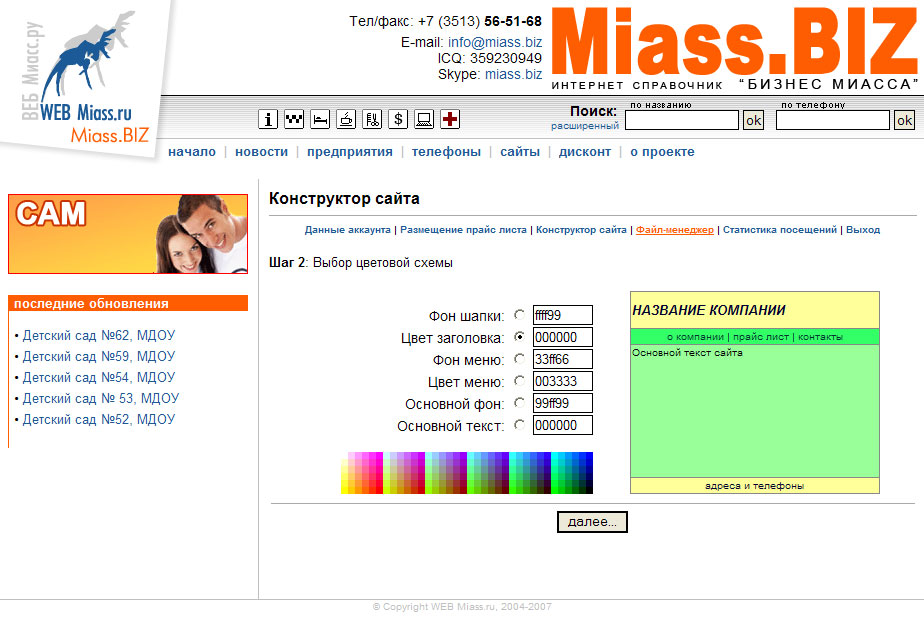Click the Skype miass.biz link
The height and width of the screenshot is (617, 924).
pyautogui.click(x=513, y=74)
